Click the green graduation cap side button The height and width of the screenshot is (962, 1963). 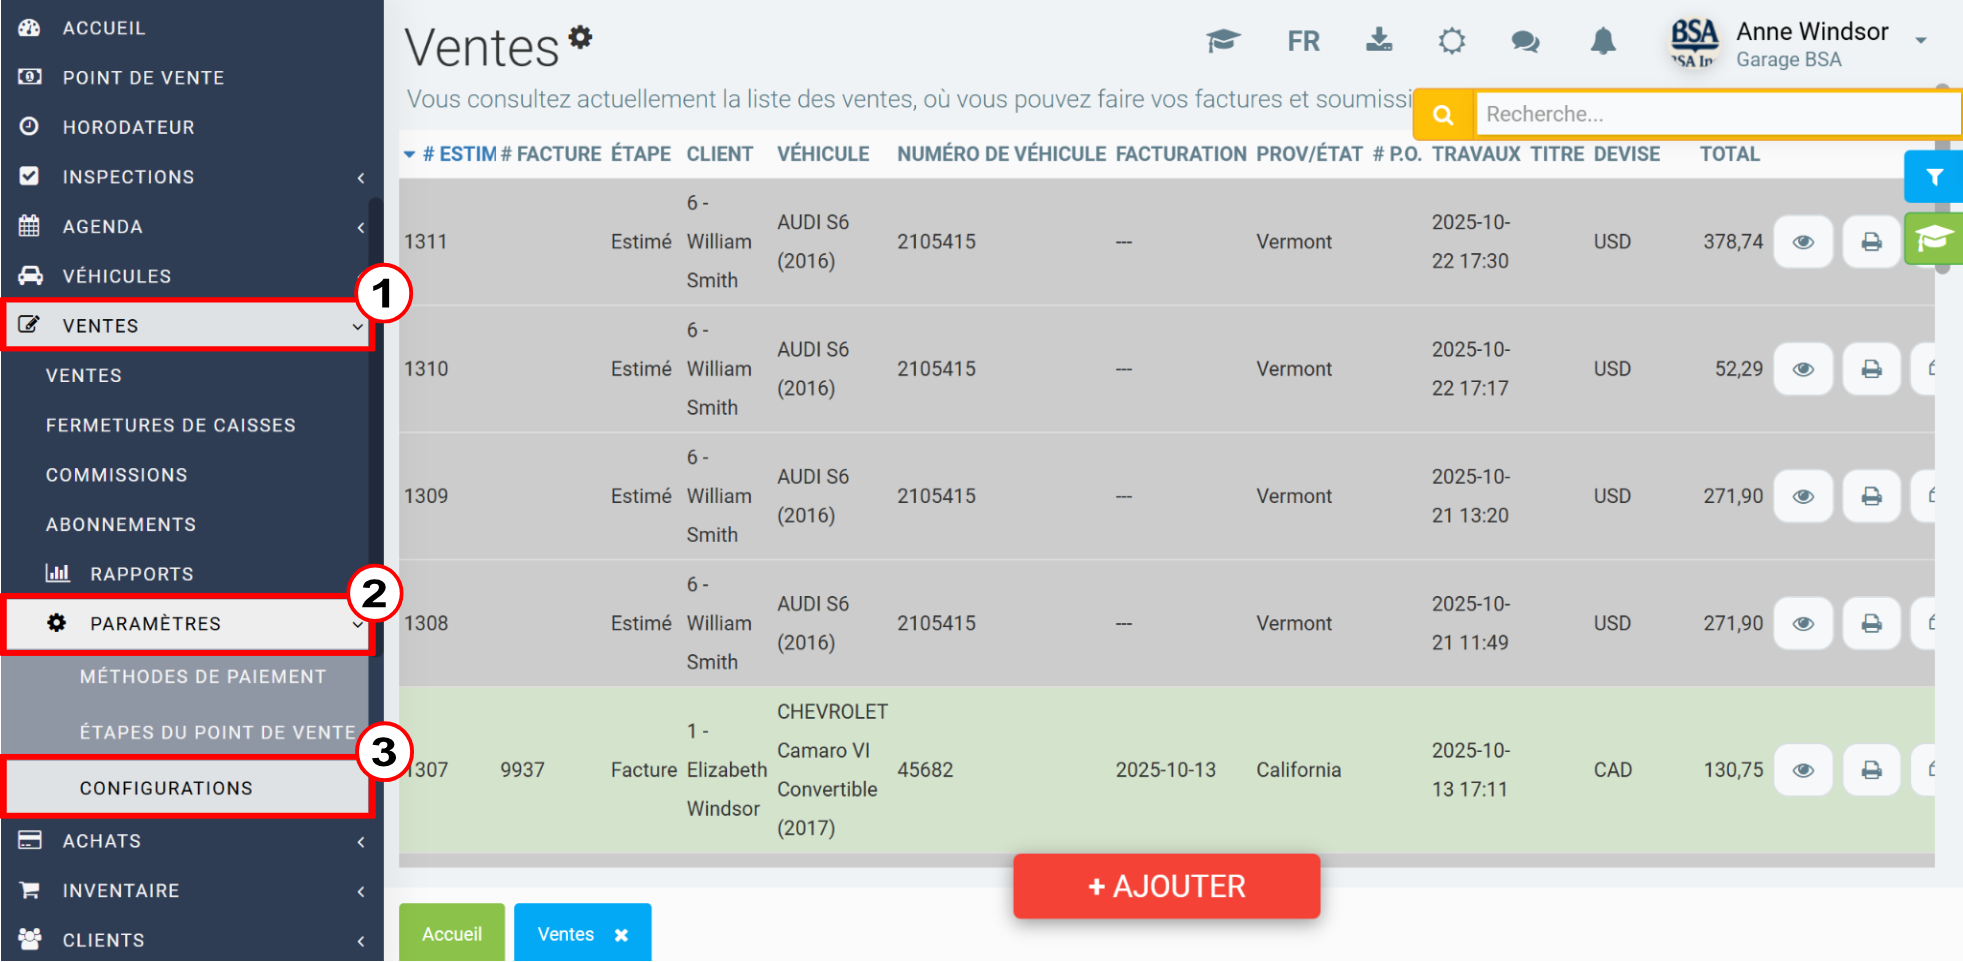(x=1934, y=239)
